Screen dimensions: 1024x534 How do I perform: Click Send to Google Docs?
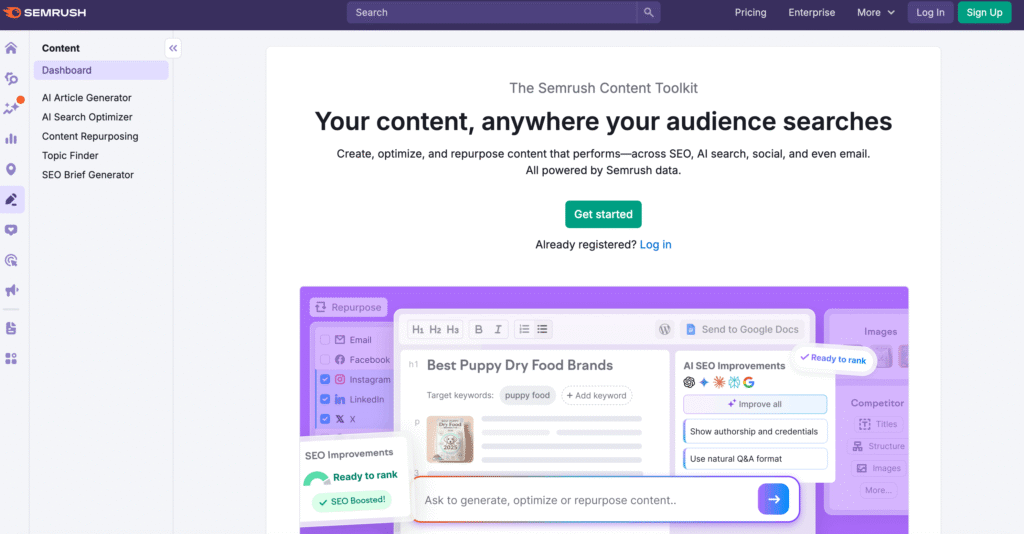tap(742, 330)
